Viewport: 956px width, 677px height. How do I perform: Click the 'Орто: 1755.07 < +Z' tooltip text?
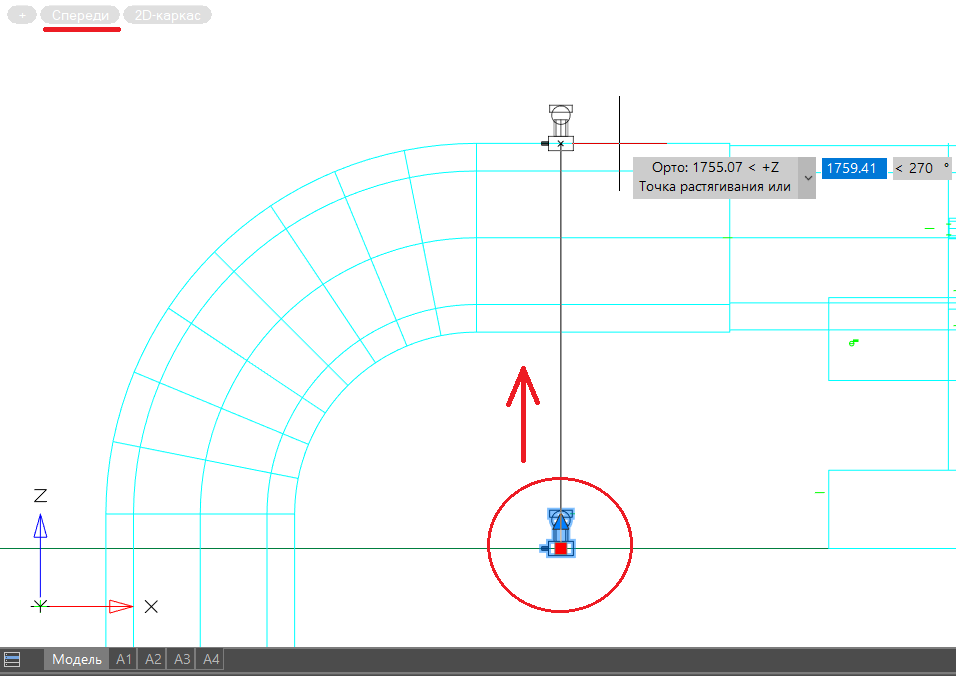715,167
